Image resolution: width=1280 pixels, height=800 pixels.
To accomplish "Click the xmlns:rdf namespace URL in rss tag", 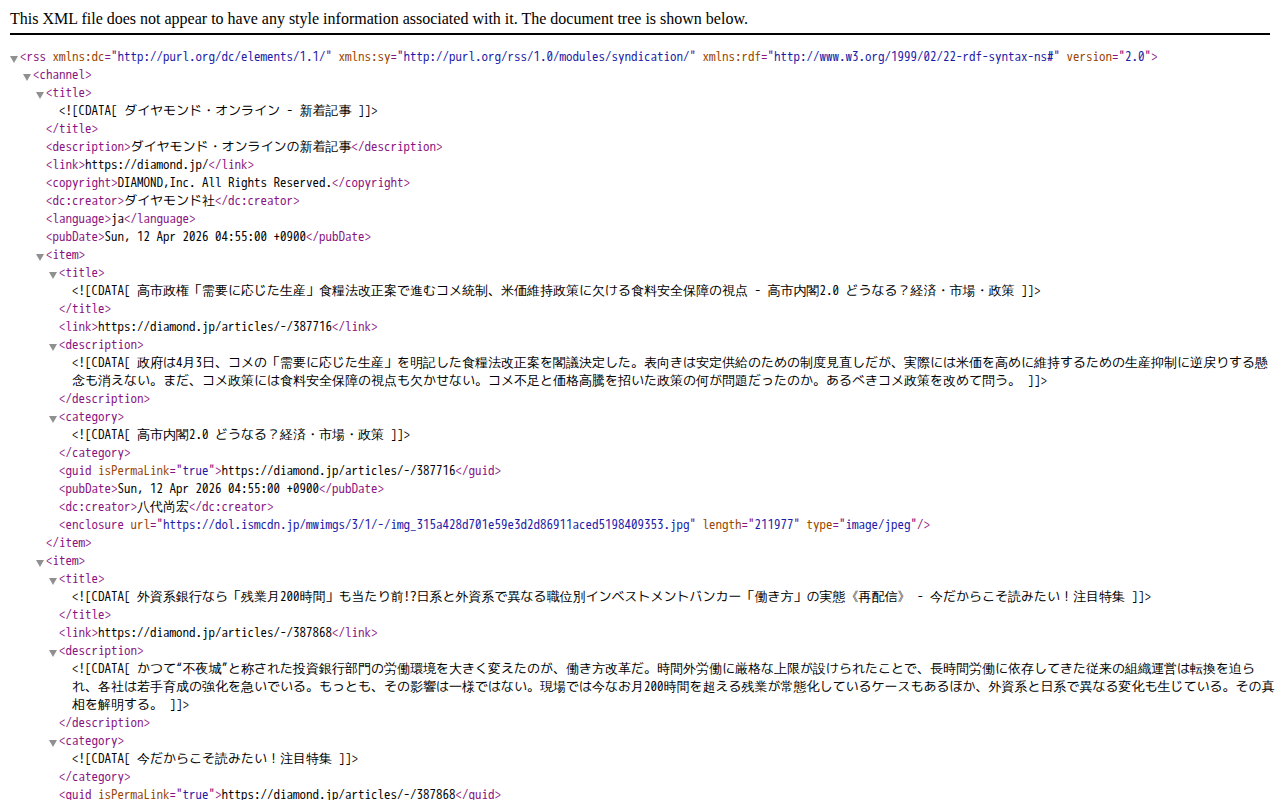I will [x=914, y=57].
